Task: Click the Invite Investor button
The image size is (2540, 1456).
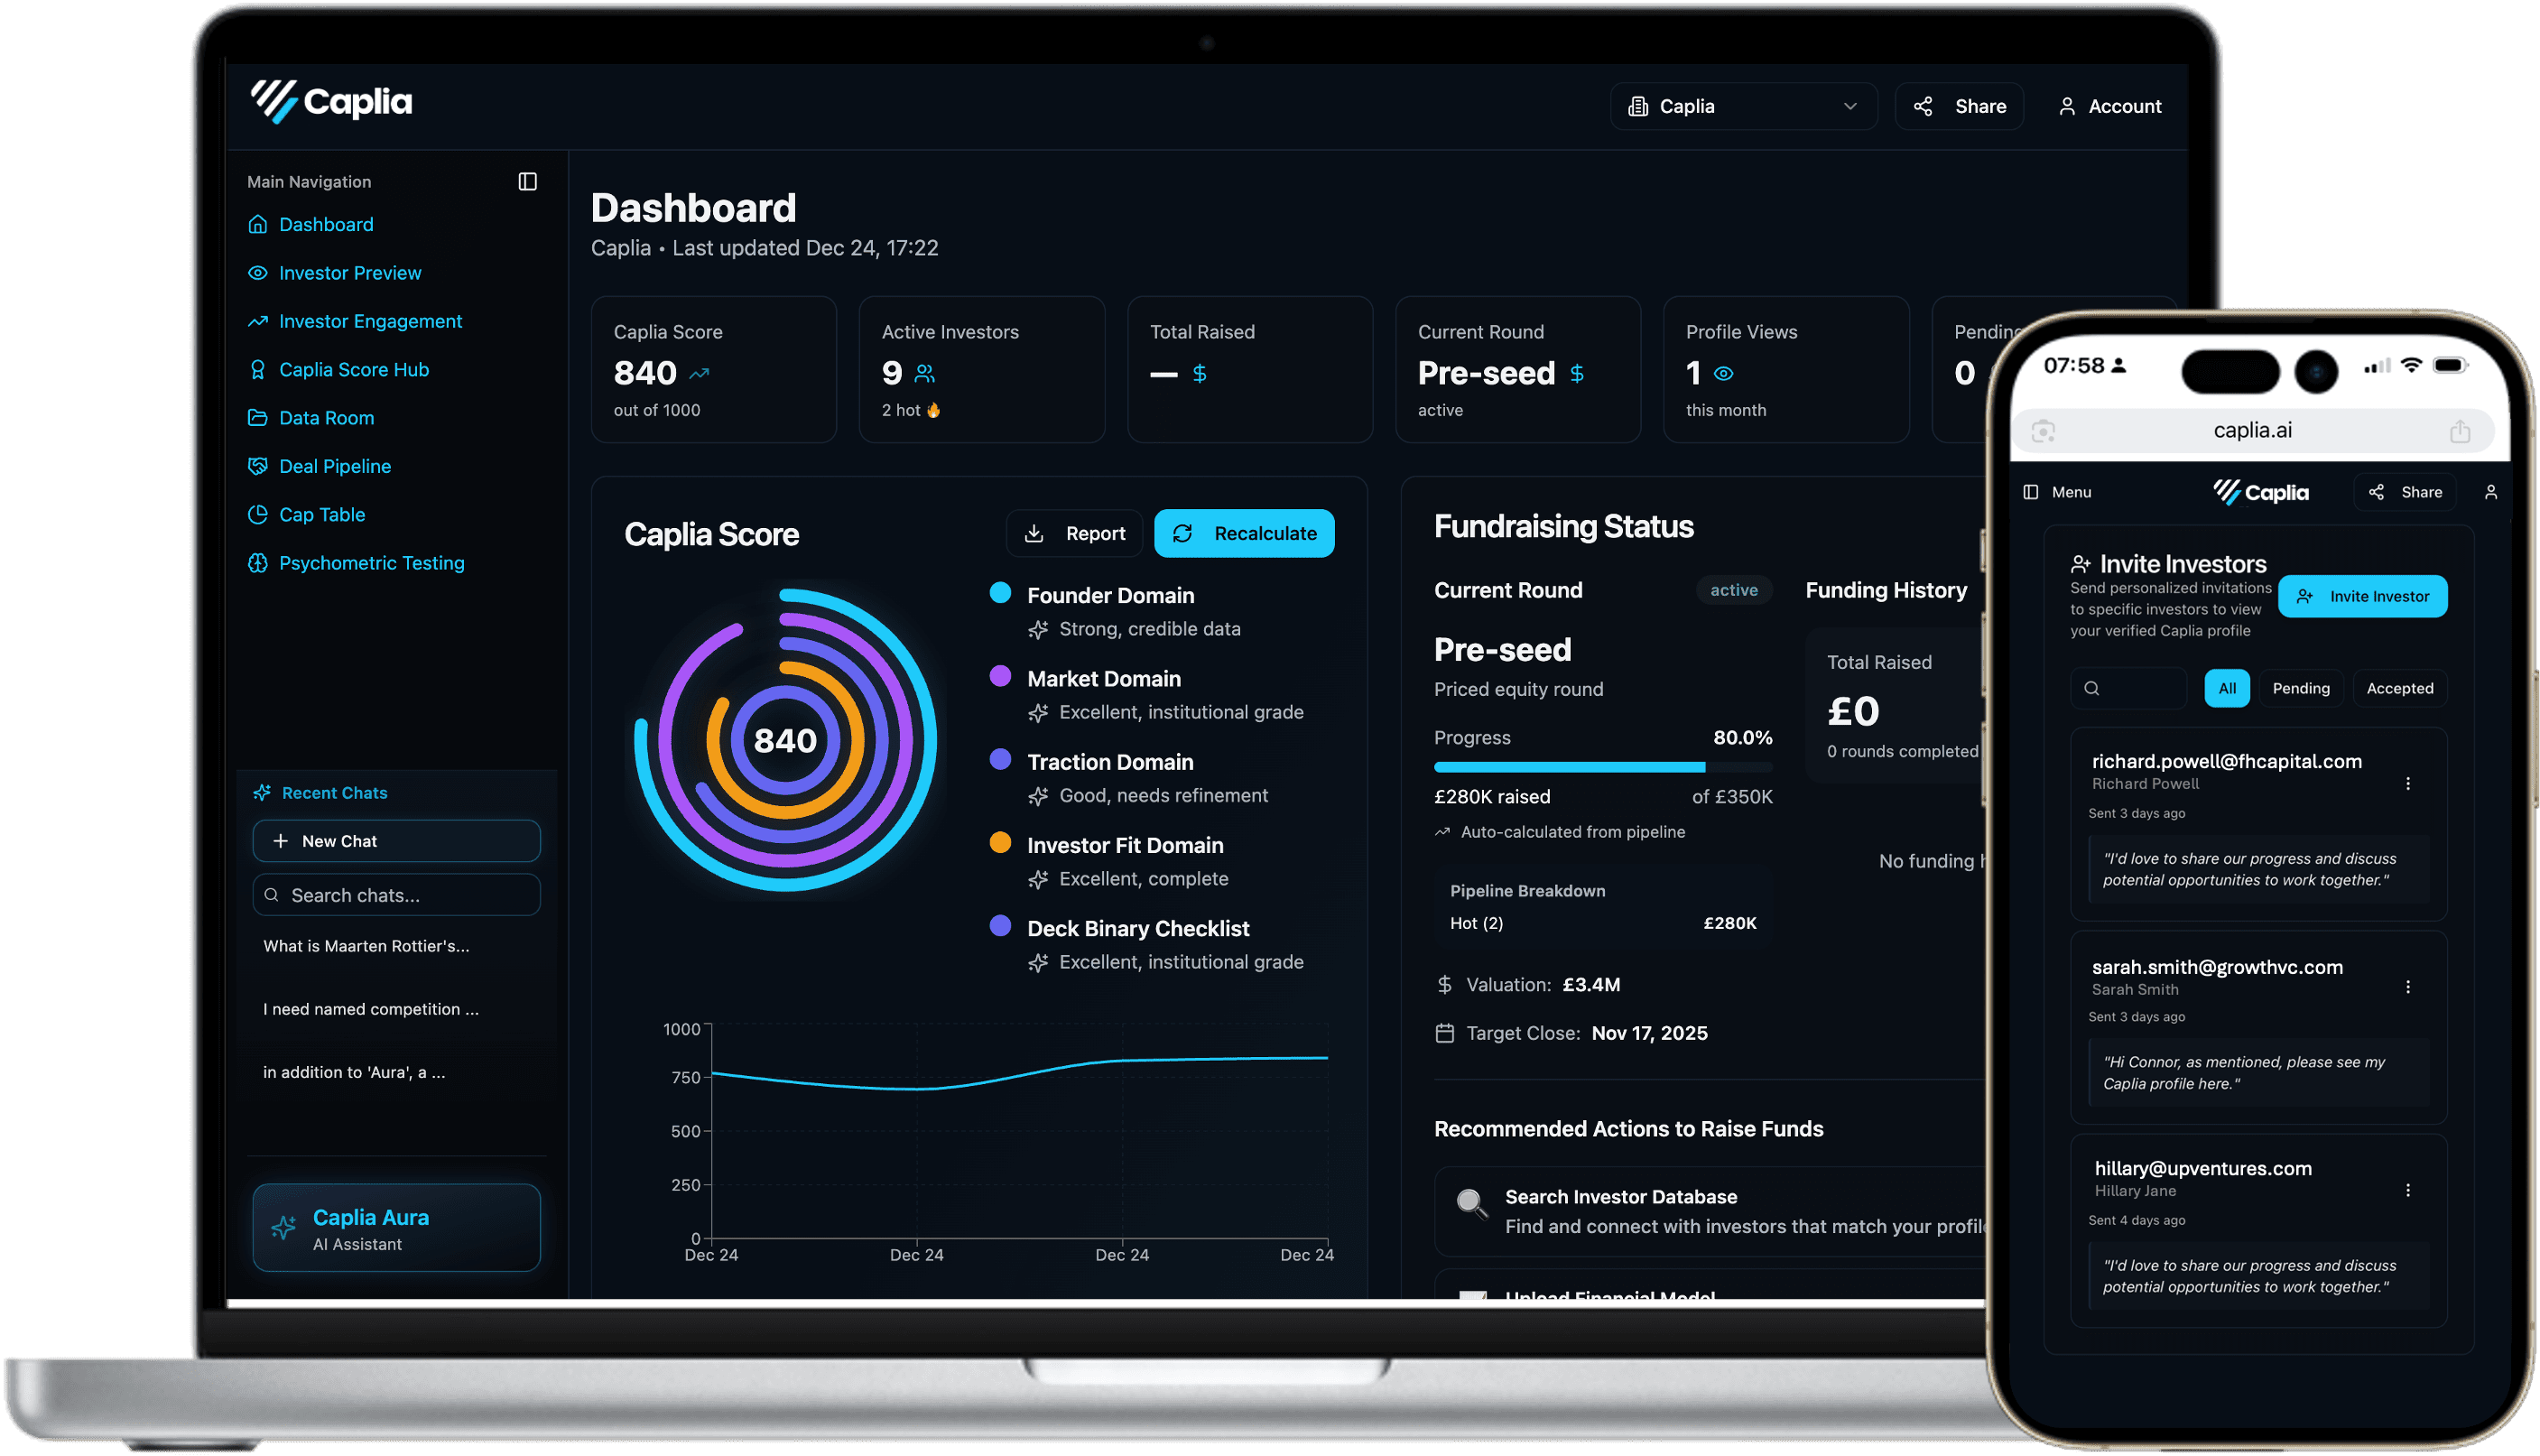Action: (x=2362, y=596)
